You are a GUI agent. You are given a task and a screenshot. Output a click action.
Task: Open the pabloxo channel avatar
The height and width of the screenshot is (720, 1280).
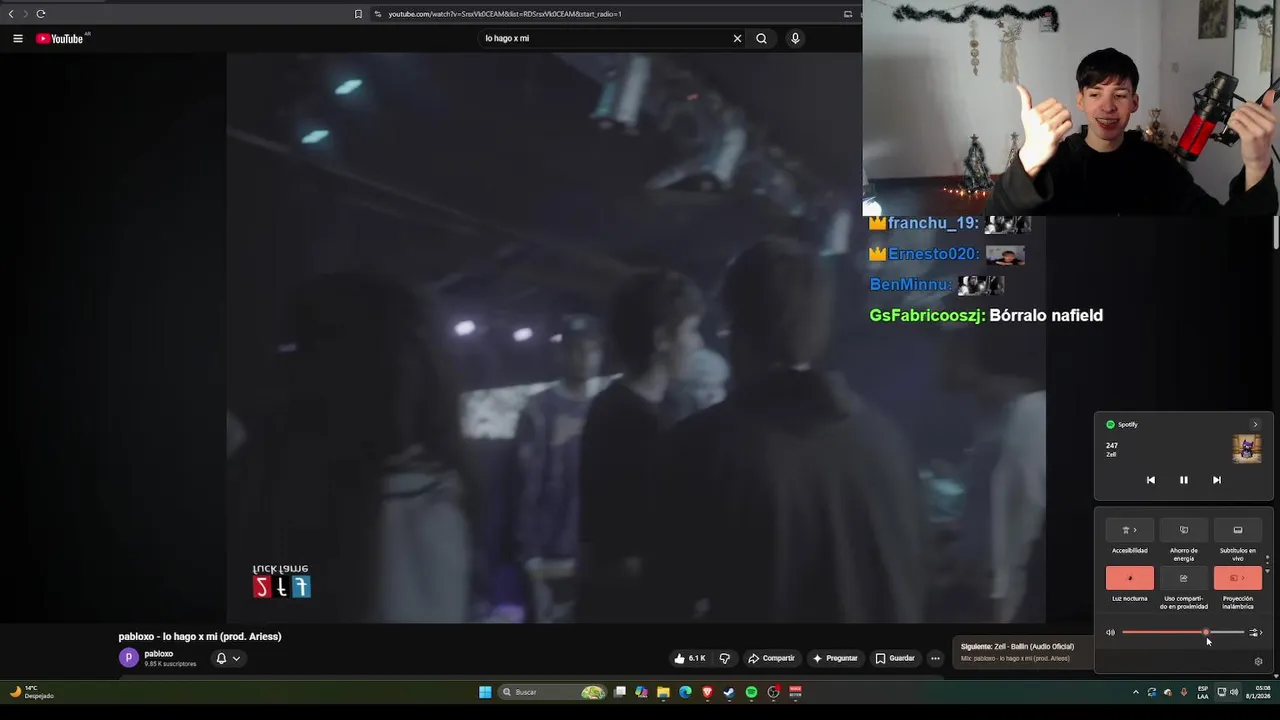point(128,657)
